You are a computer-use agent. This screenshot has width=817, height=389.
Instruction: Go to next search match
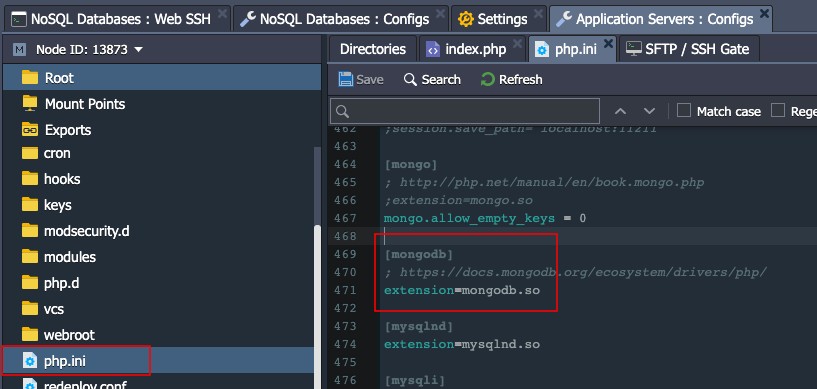click(x=649, y=111)
